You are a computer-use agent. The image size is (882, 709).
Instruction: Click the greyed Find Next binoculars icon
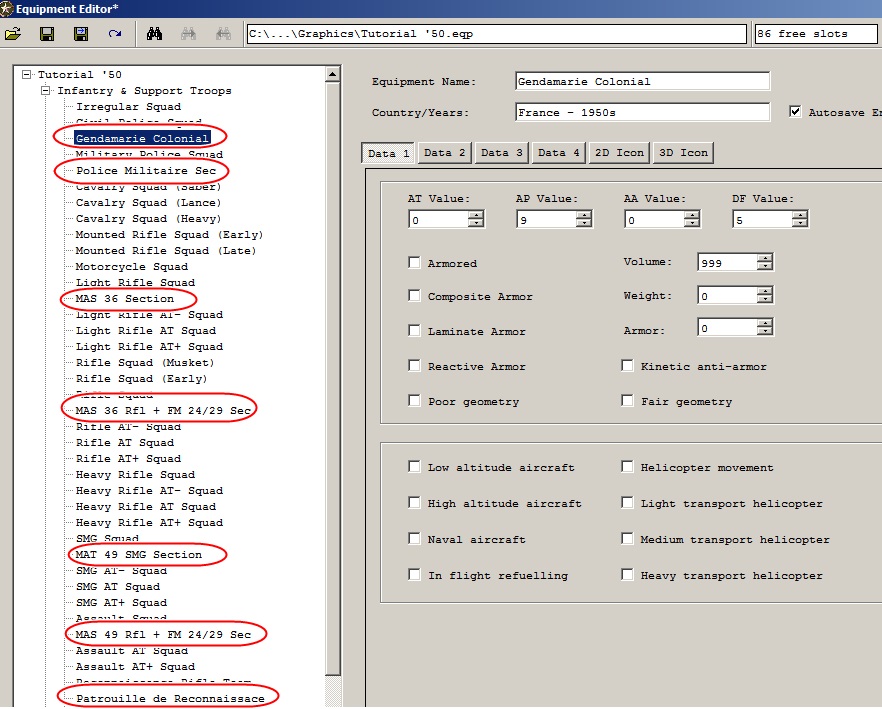click(188, 34)
